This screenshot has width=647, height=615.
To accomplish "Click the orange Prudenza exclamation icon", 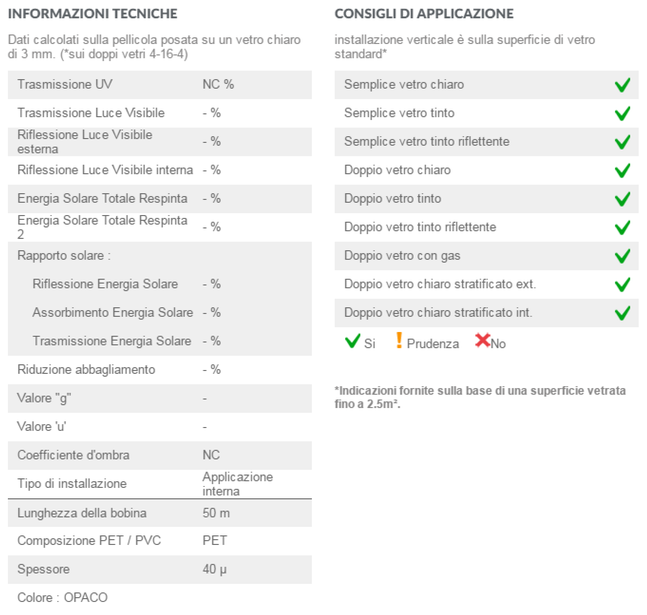I will (399, 341).
